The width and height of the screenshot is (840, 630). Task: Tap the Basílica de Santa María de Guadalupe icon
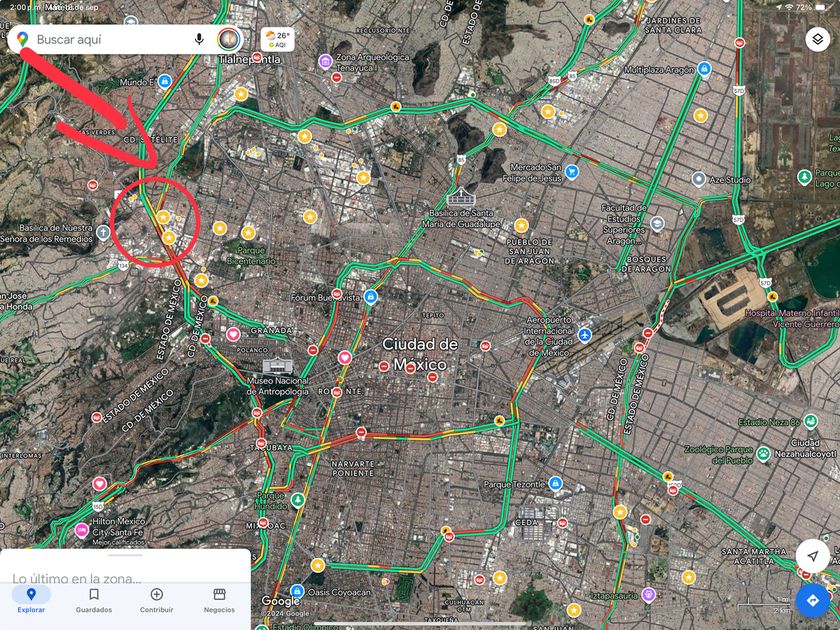click(x=461, y=197)
